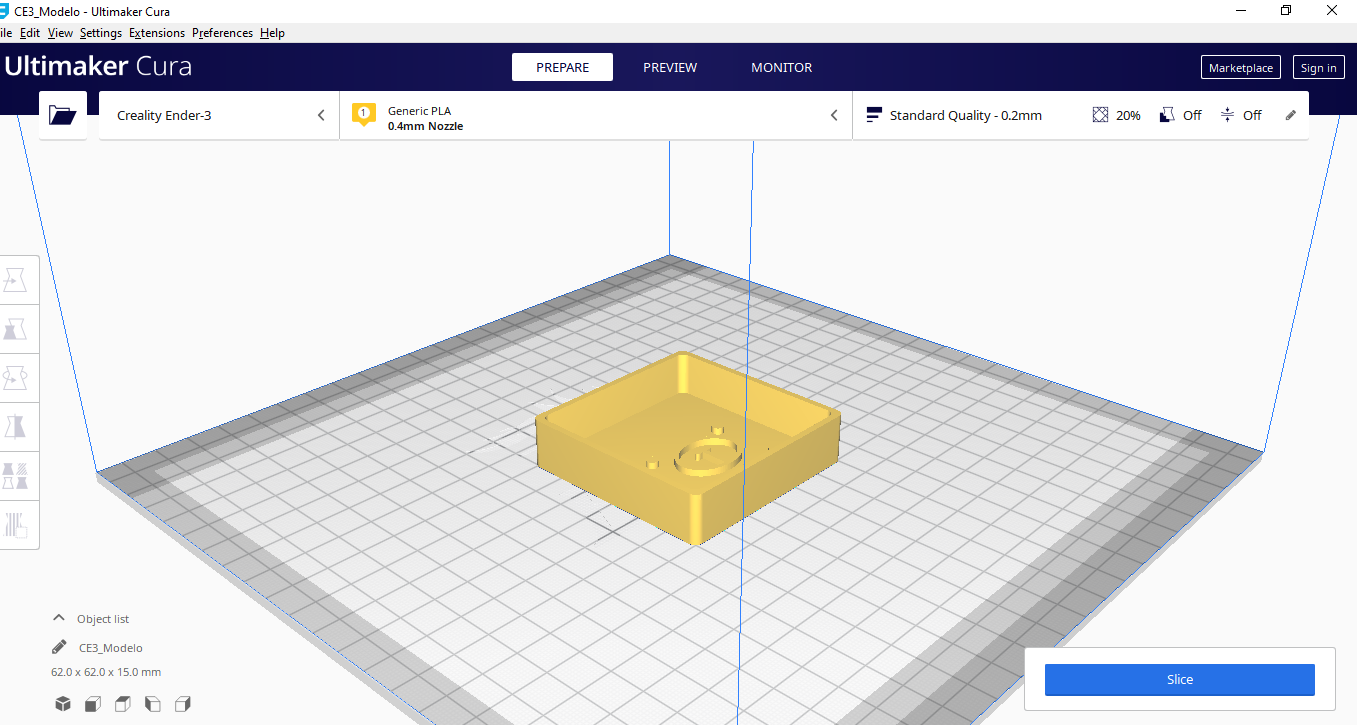Click the pencil icon in print settings bar
The image size is (1357, 725).
tap(1291, 115)
